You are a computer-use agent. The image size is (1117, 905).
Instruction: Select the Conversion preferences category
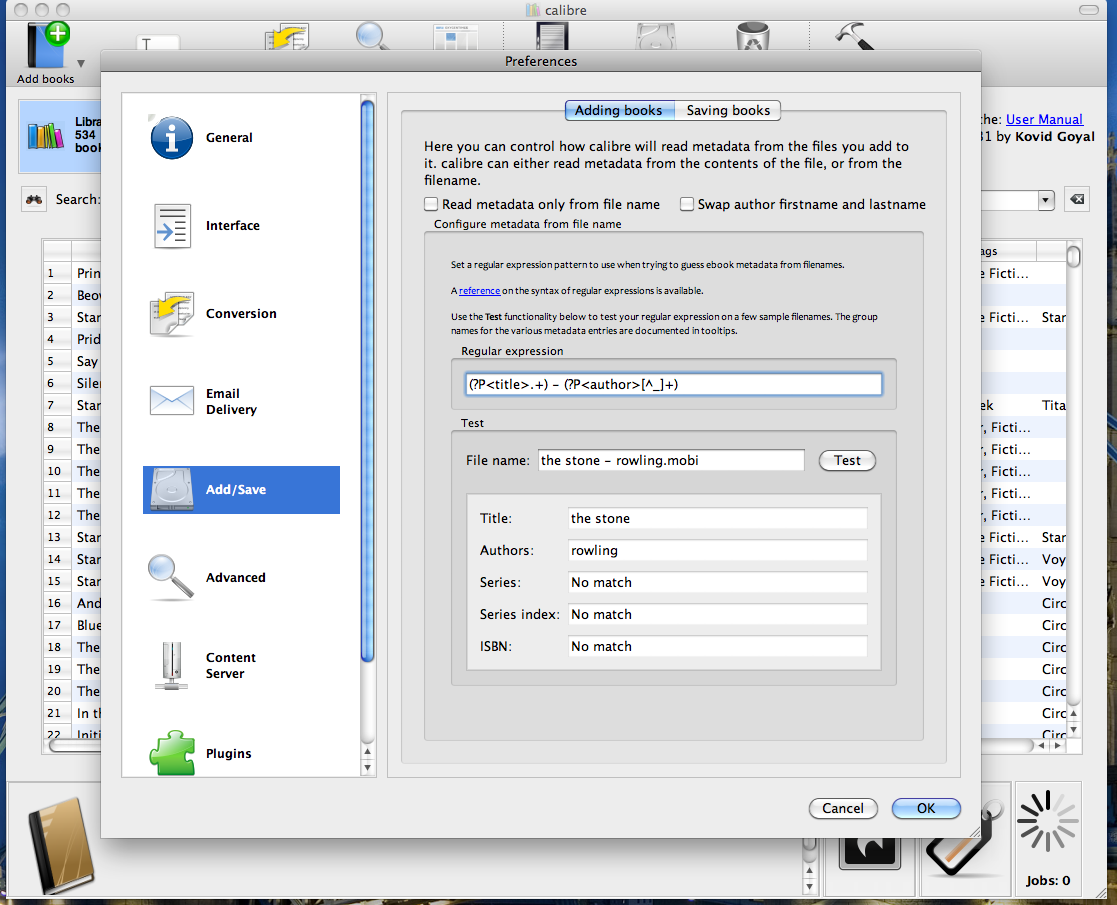241,314
